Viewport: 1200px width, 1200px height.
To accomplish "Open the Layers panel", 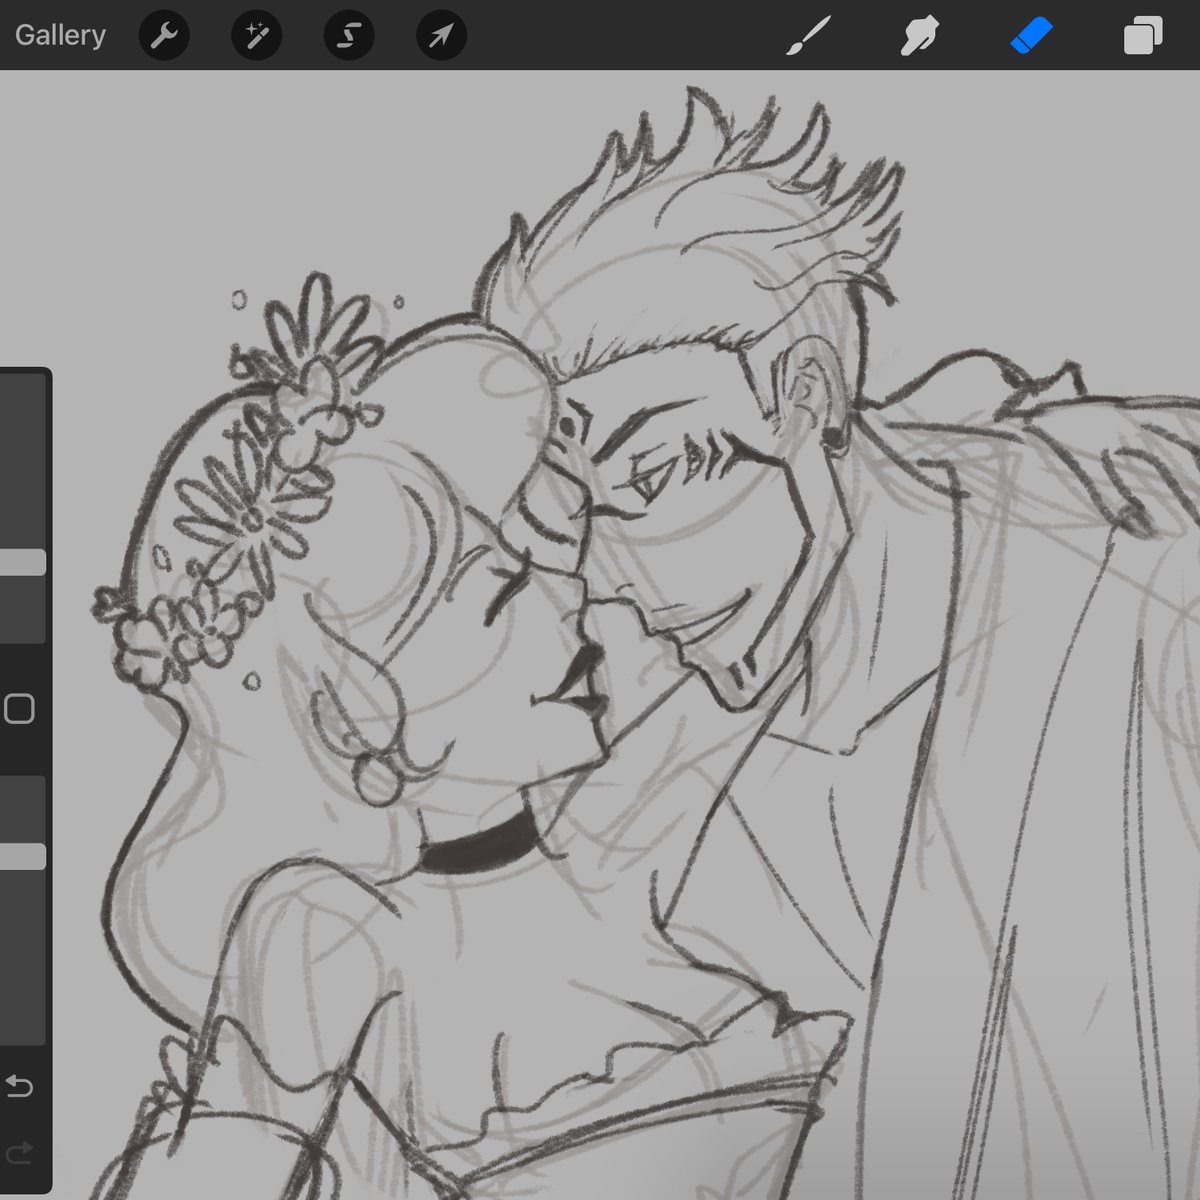I will [1140, 34].
